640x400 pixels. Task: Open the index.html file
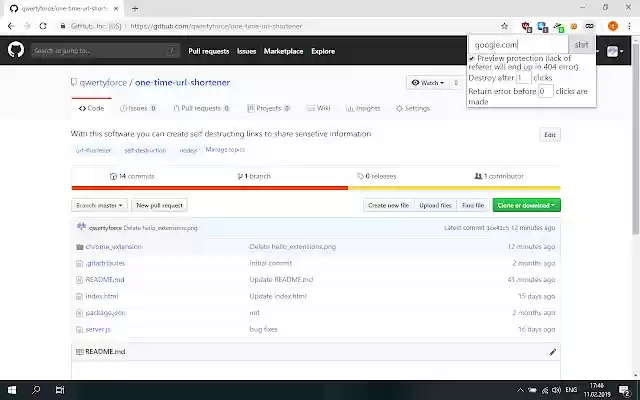pos(102,296)
